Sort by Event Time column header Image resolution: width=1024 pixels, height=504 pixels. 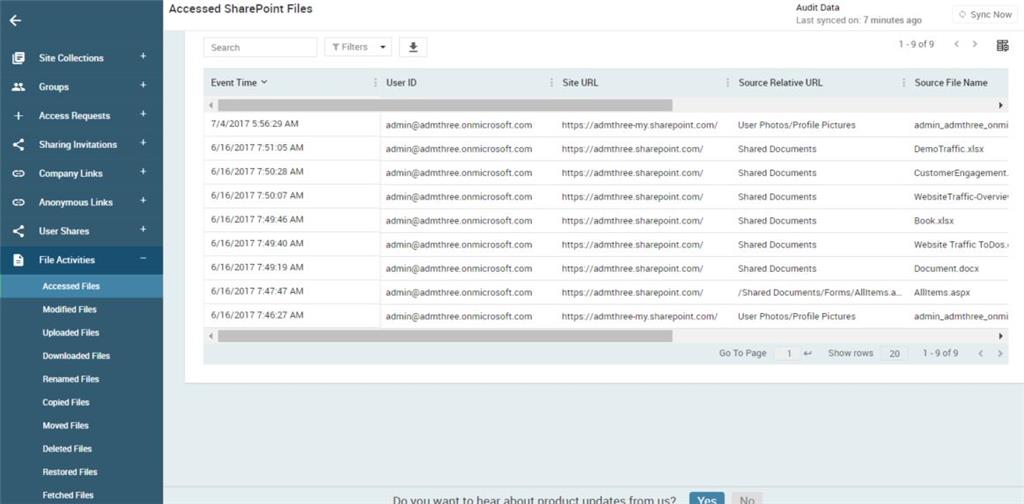[x=238, y=83]
